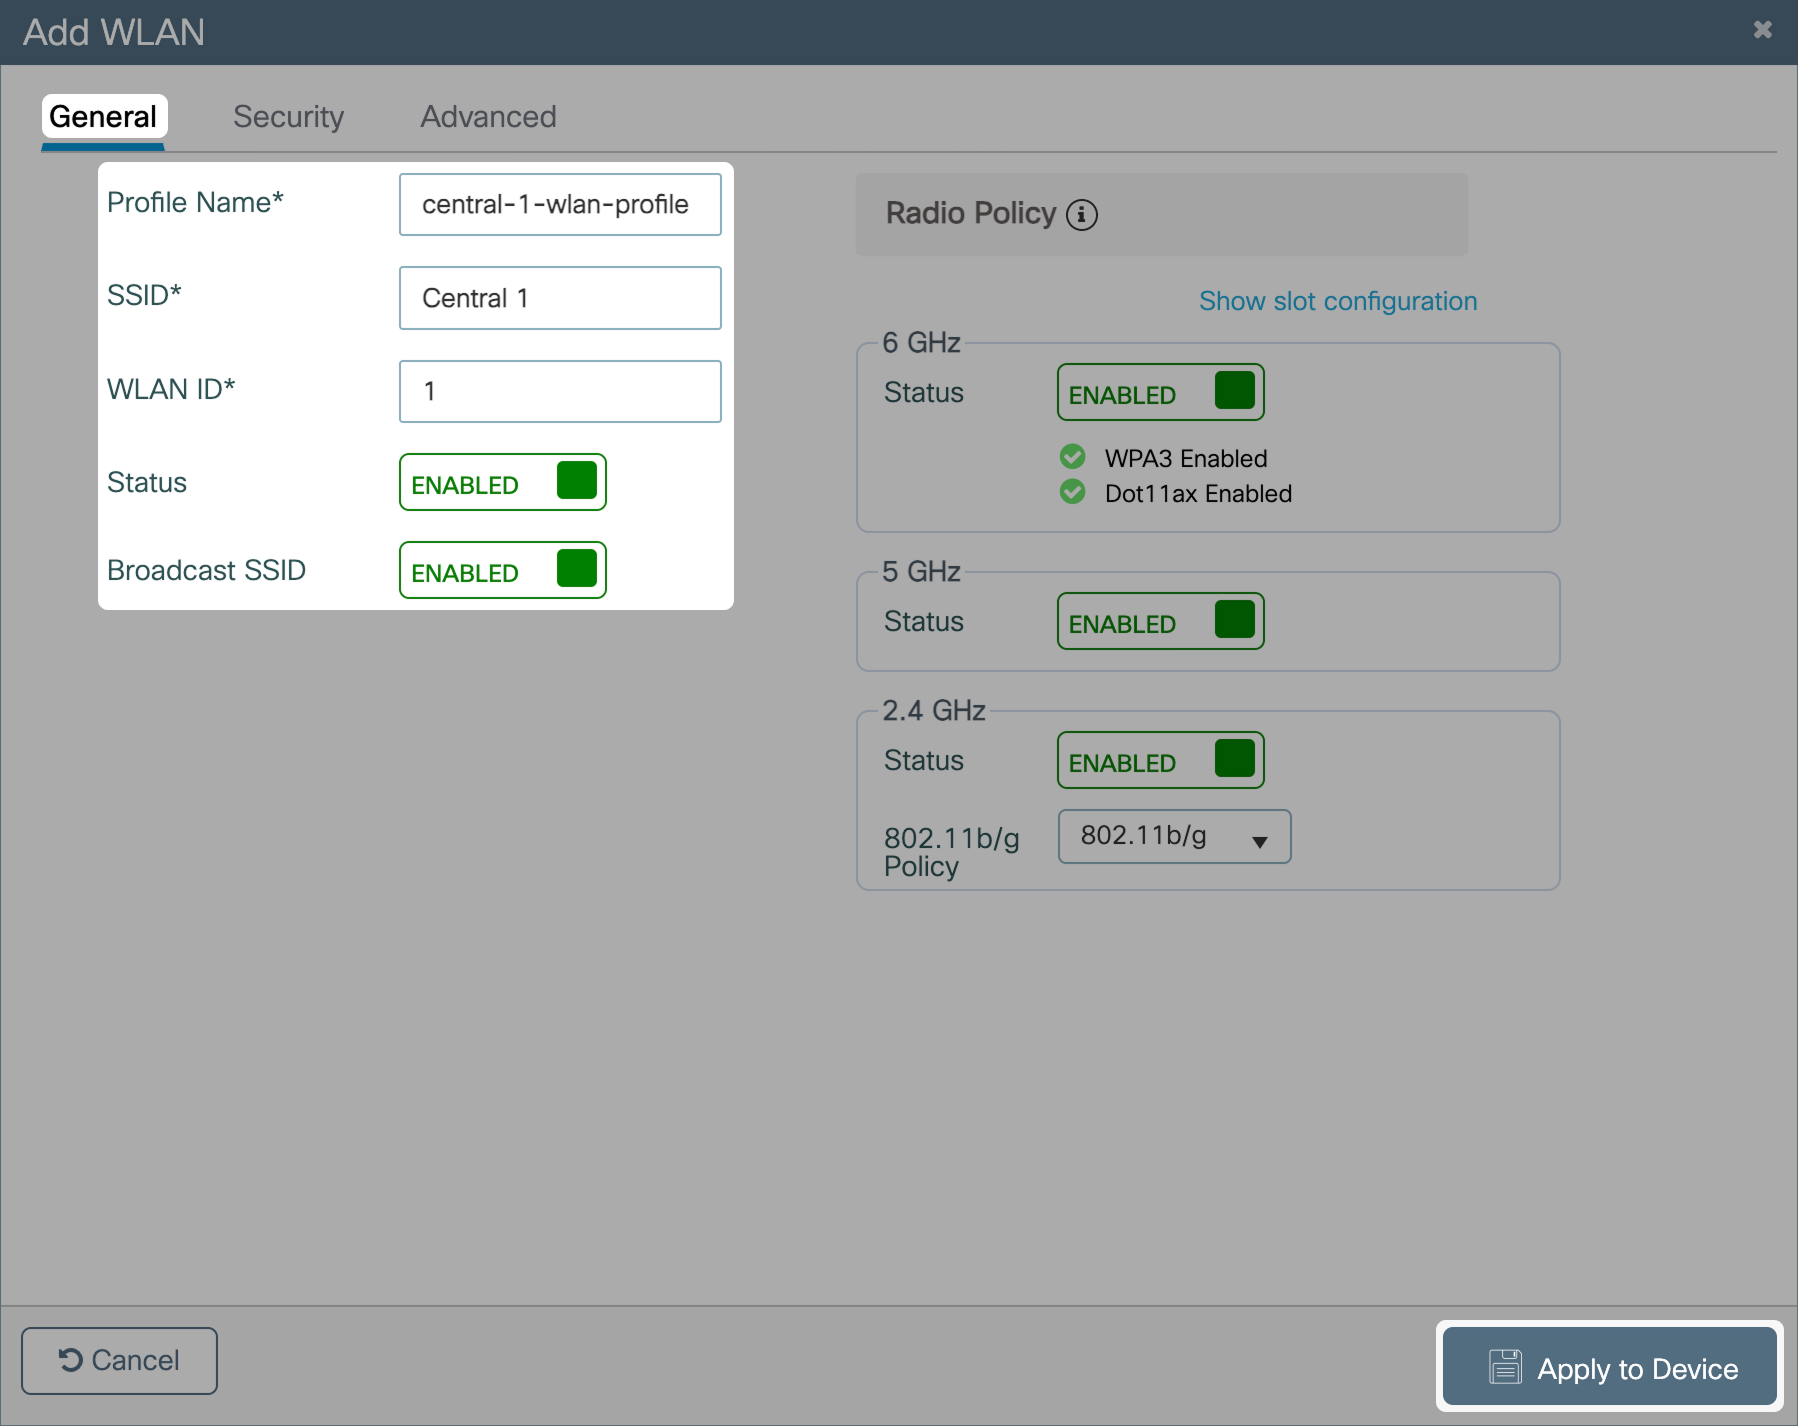Click the Dot11ax Enabled green checkmark icon
1798x1426 pixels.
[x=1072, y=492]
